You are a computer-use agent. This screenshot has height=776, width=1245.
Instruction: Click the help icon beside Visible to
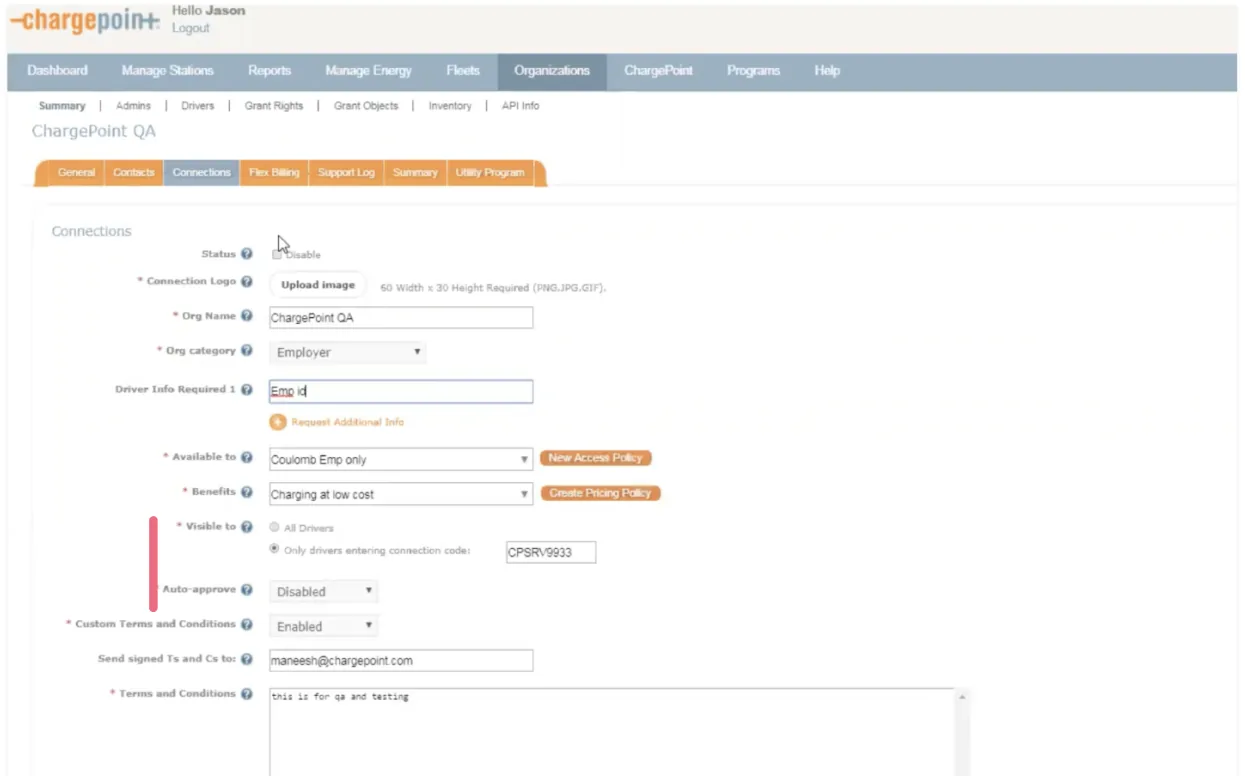click(x=246, y=527)
